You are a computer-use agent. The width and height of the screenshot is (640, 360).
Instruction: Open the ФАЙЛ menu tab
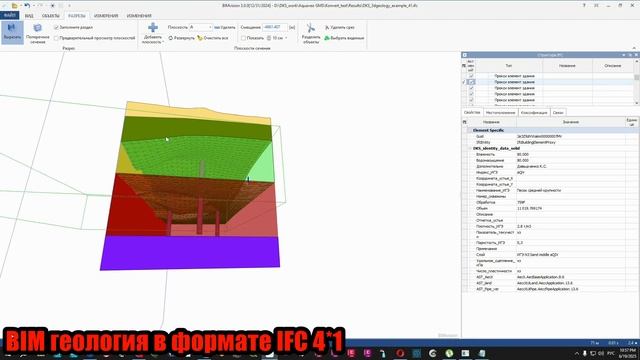pos(10,16)
